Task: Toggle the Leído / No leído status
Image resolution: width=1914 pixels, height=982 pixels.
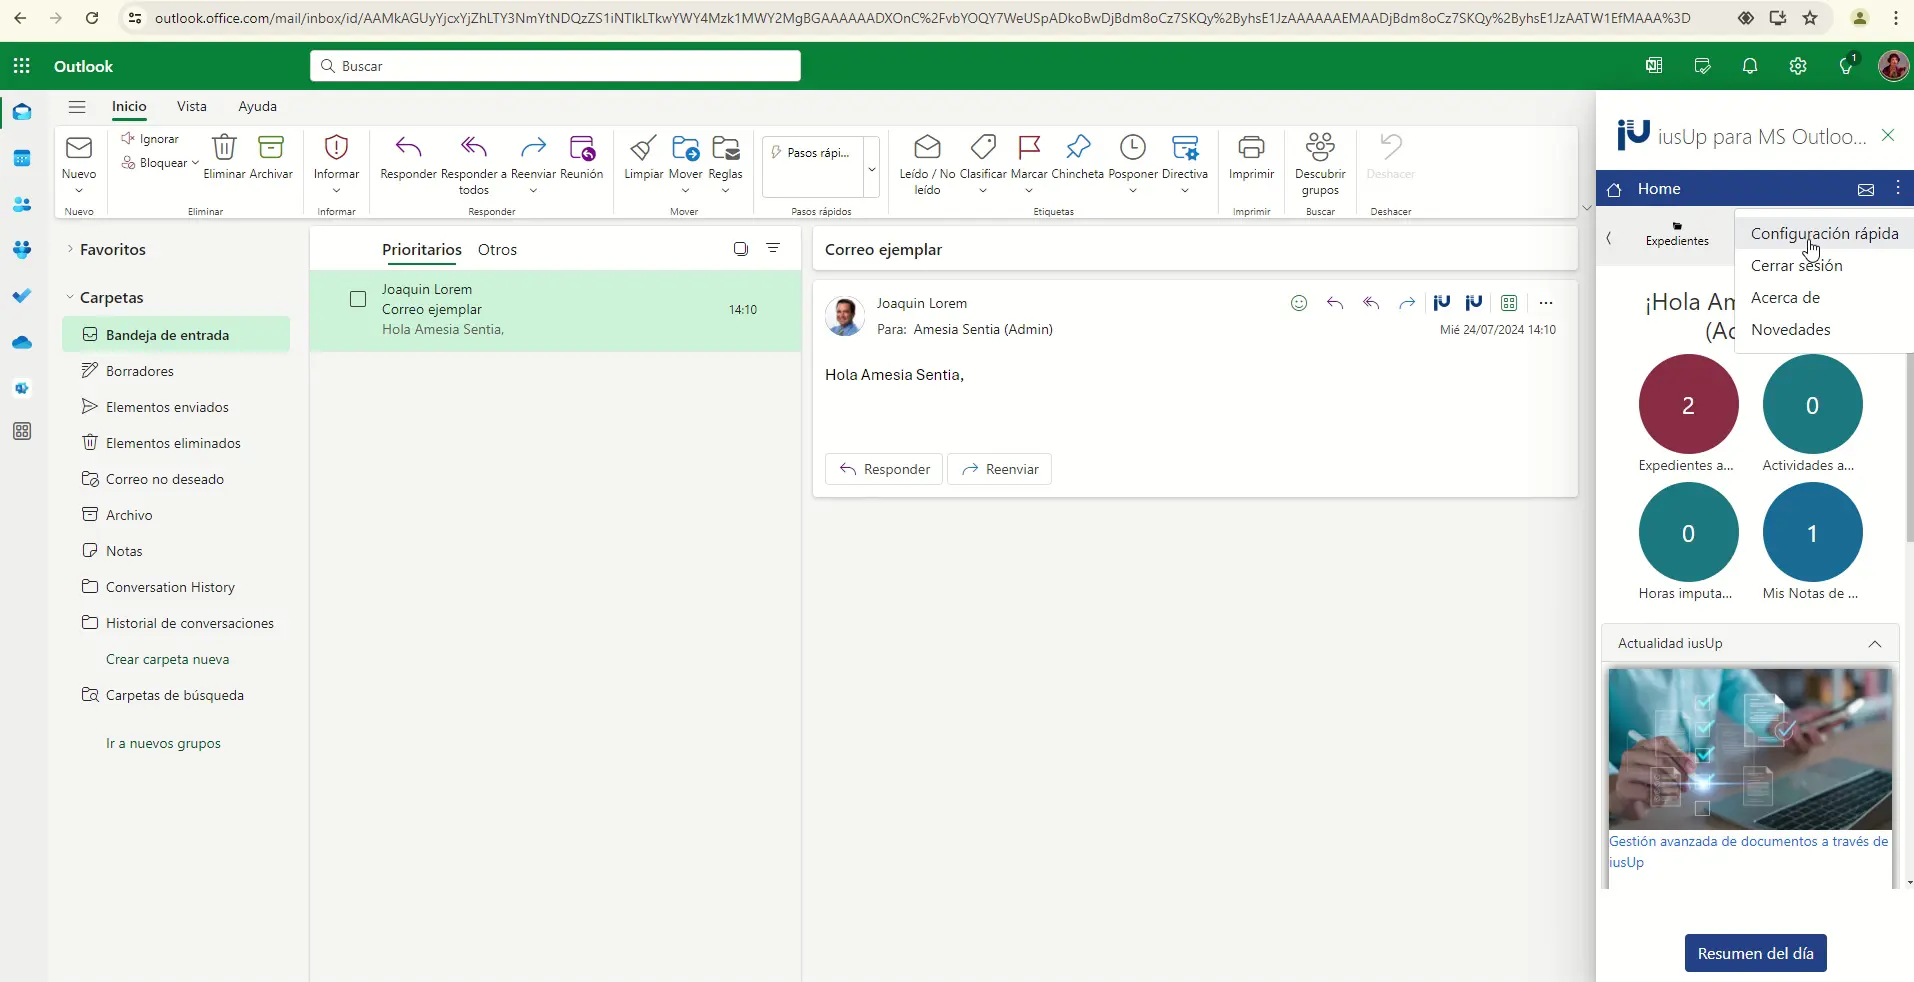Action: coord(927,149)
